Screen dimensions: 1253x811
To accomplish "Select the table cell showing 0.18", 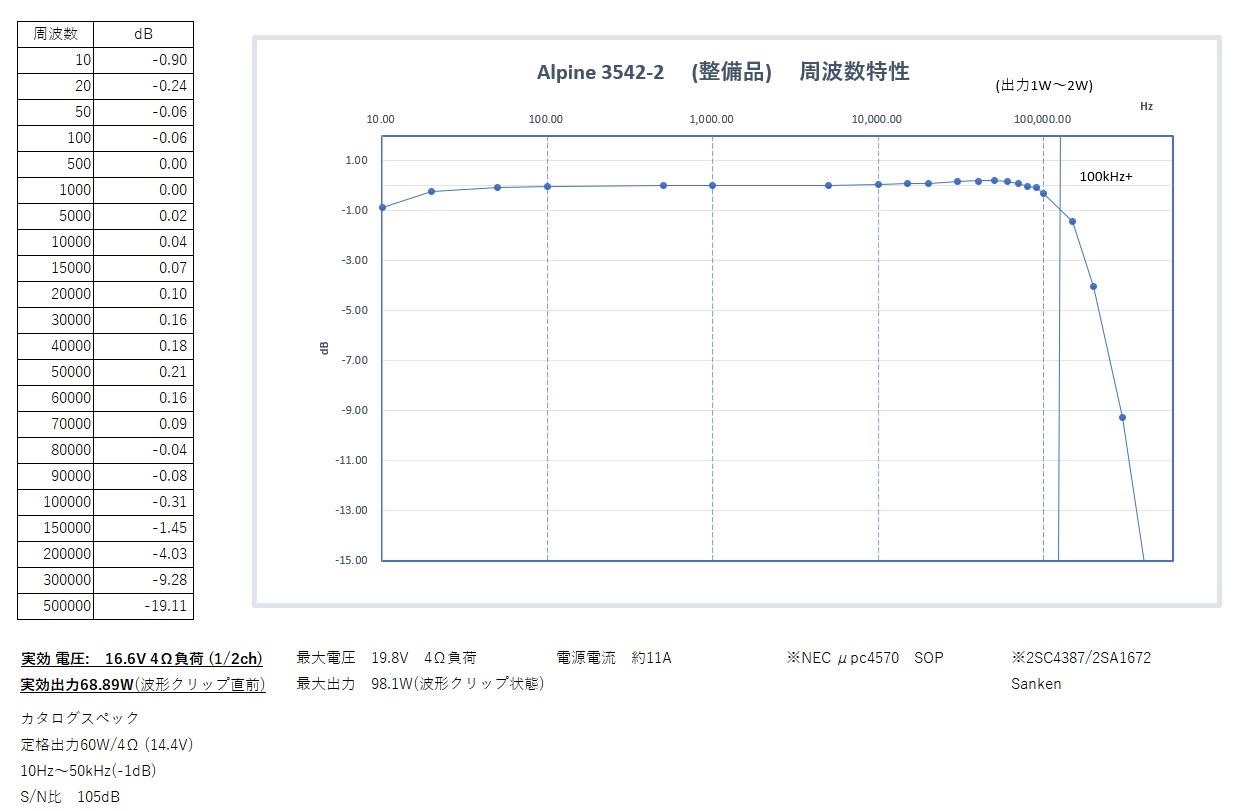I will [143, 346].
